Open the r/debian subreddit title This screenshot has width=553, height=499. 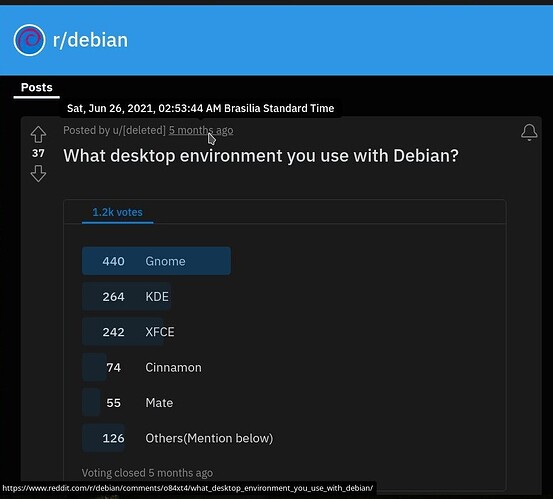[90, 40]
